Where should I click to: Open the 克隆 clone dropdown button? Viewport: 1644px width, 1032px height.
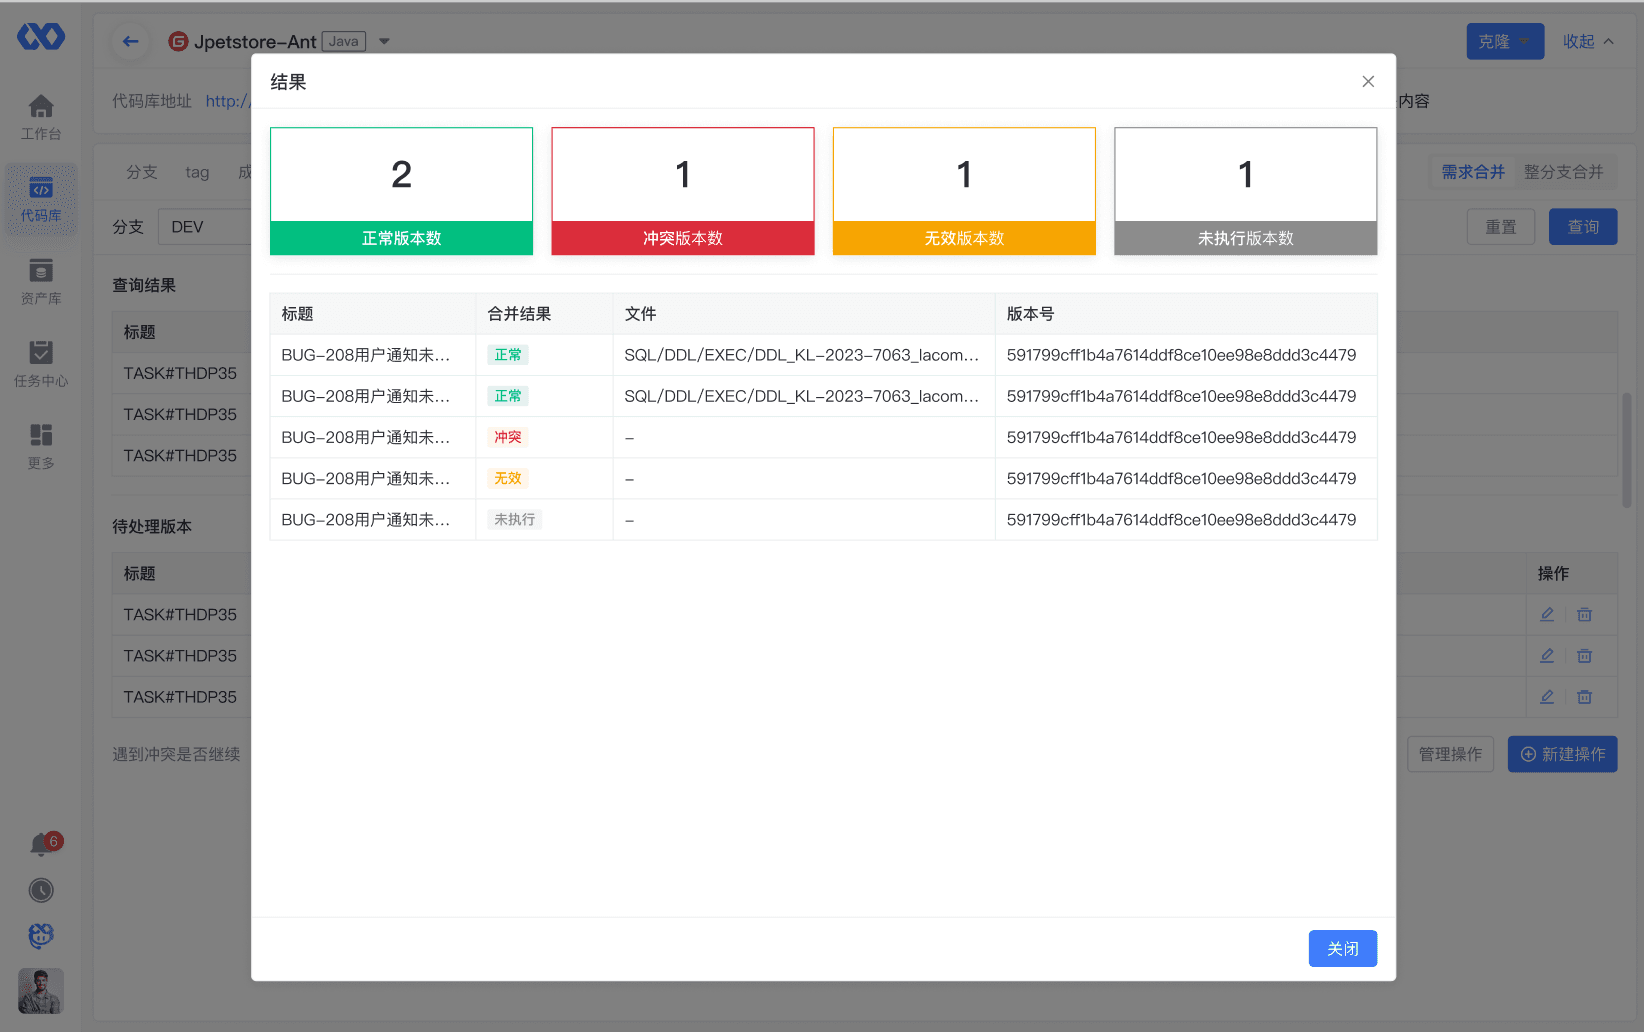tap(1504, 41)
